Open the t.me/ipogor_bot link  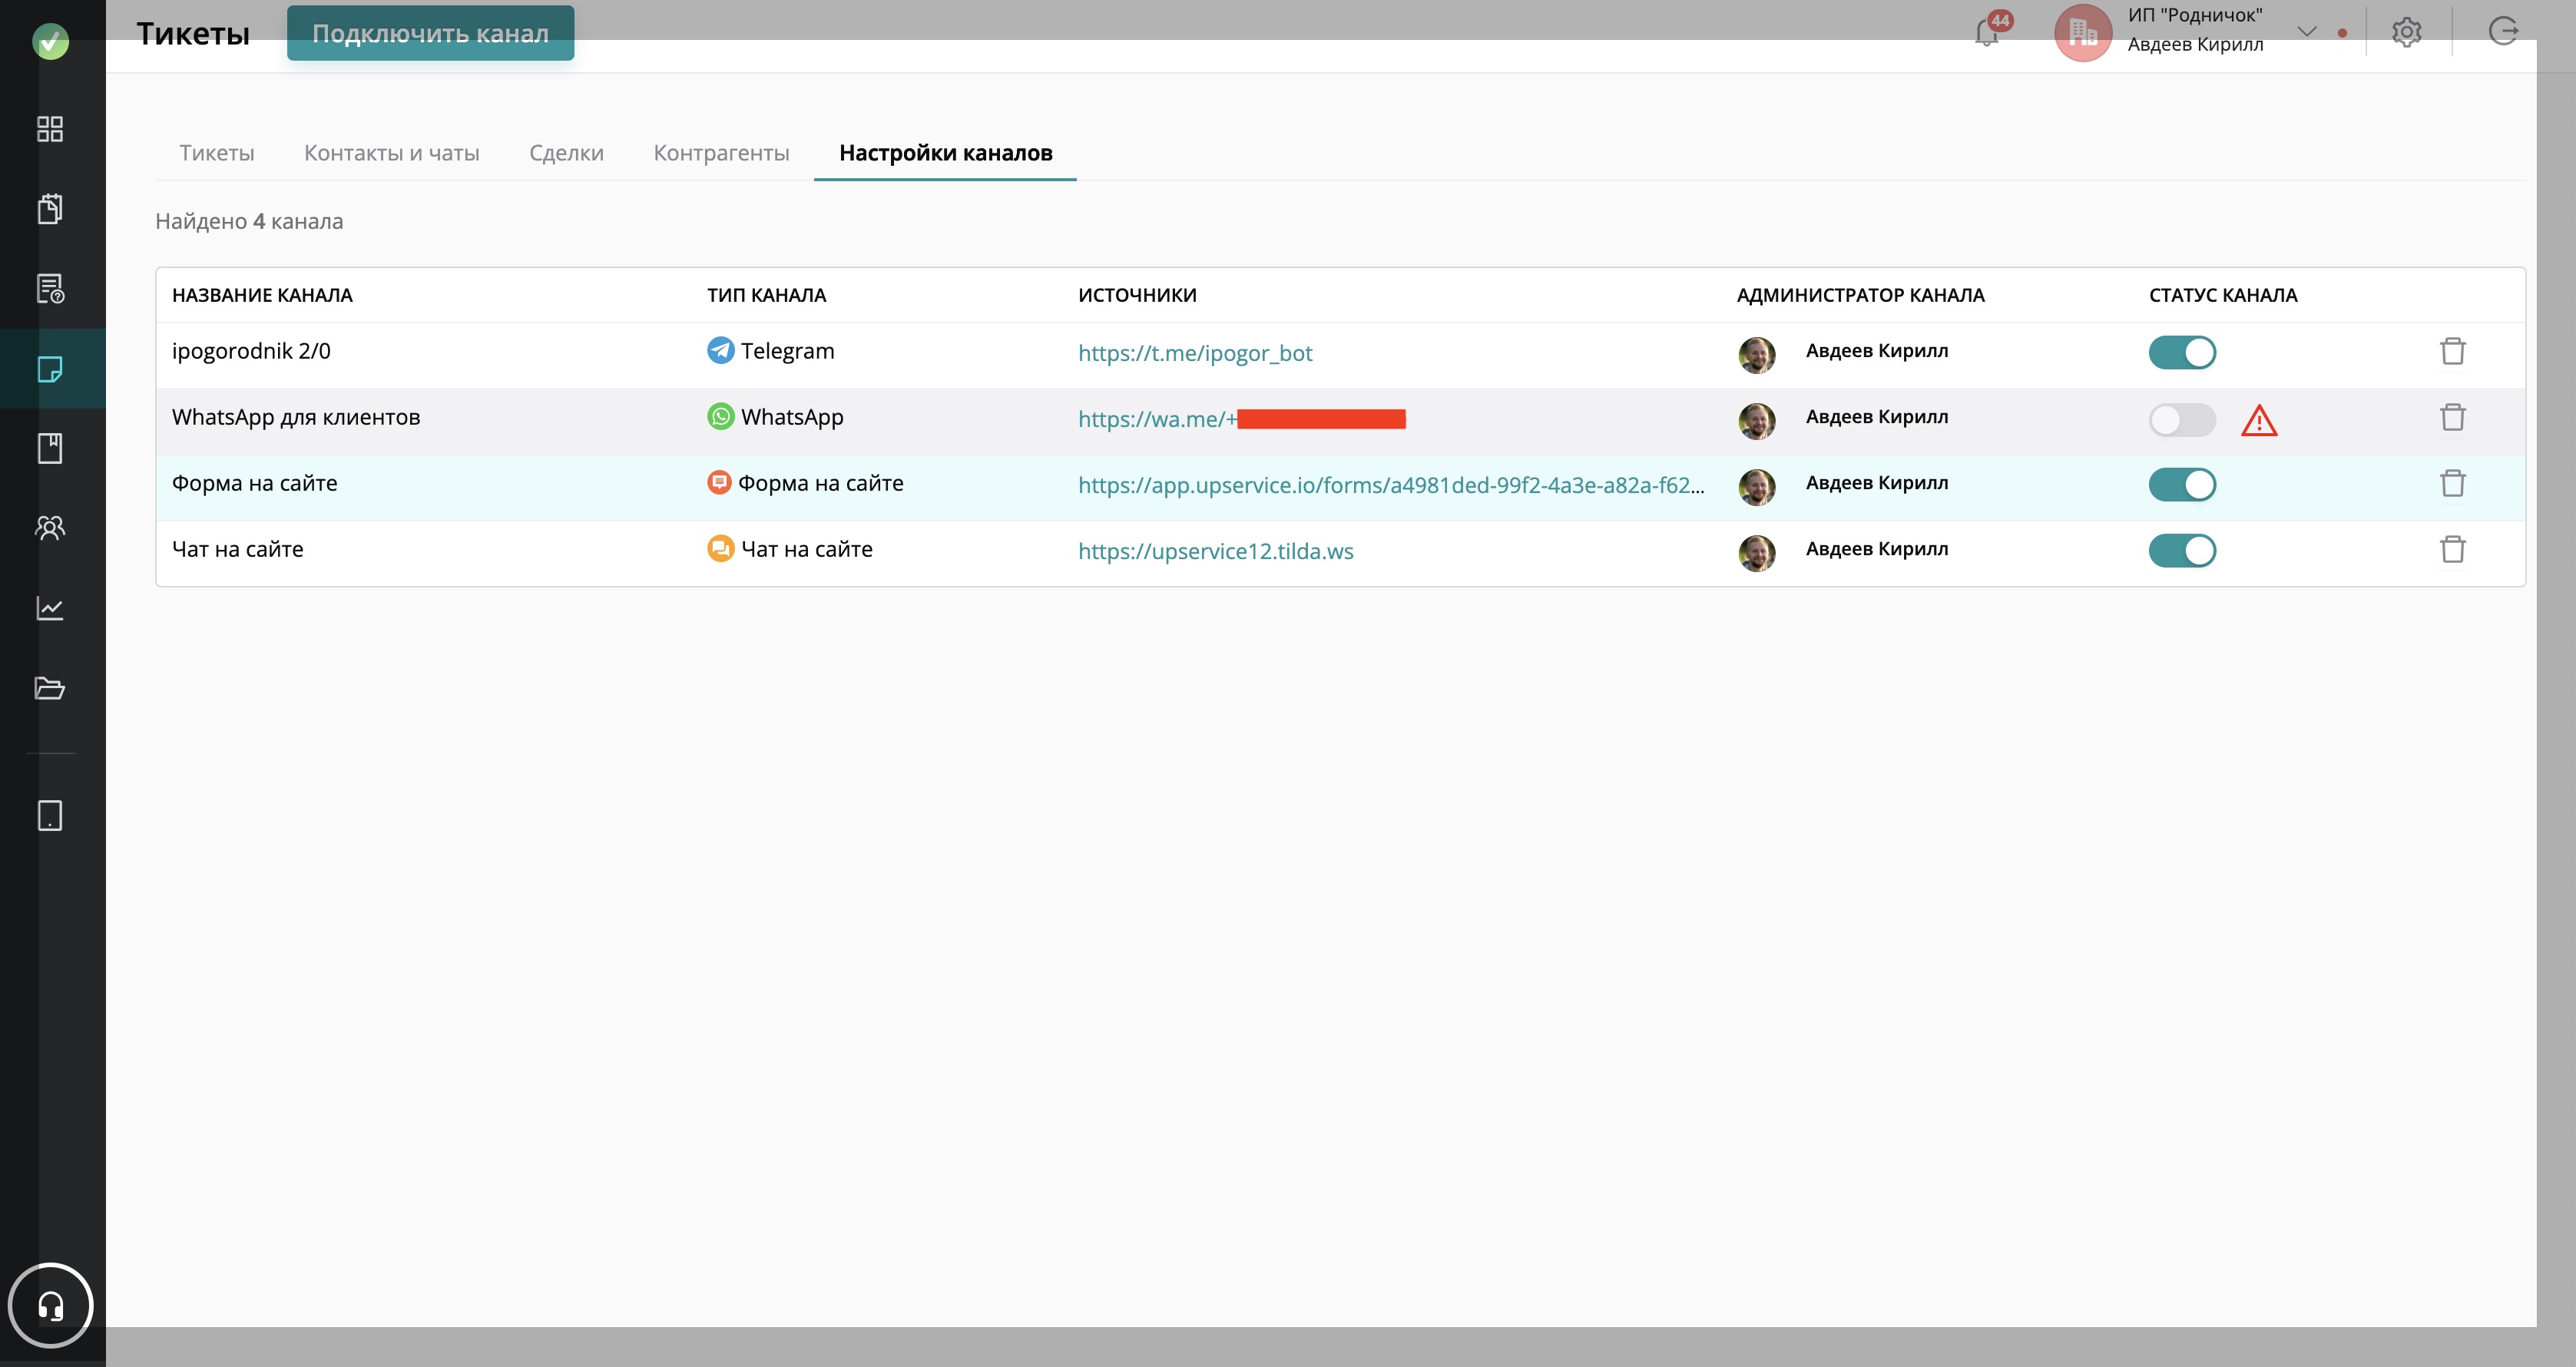[1194, 353]
